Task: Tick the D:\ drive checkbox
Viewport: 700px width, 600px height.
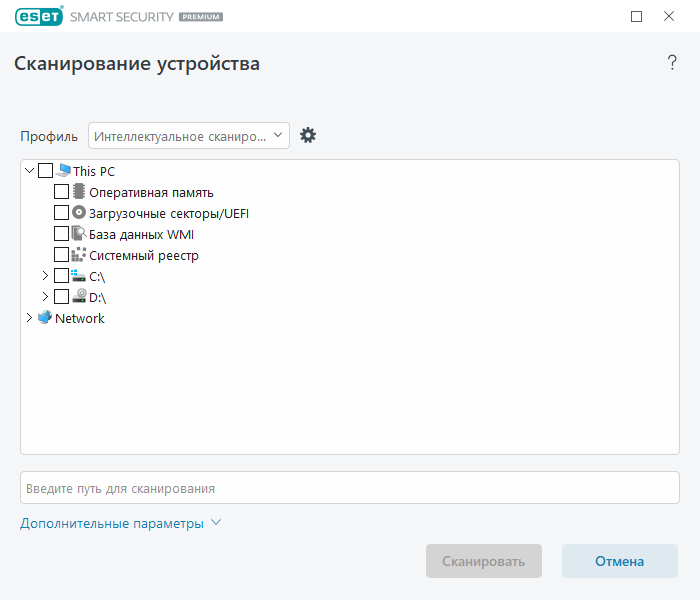Action: 62,296
